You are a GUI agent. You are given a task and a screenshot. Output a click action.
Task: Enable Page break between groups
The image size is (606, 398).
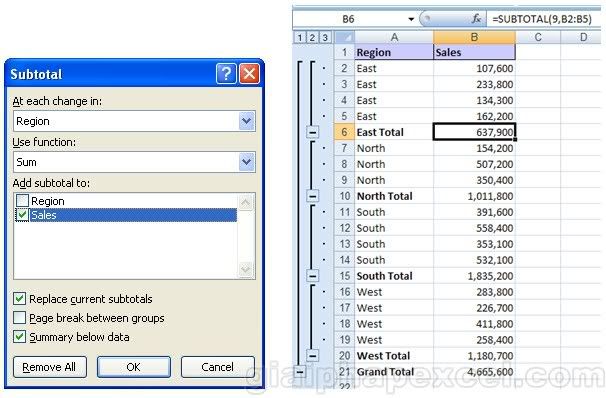click(19, 318)
